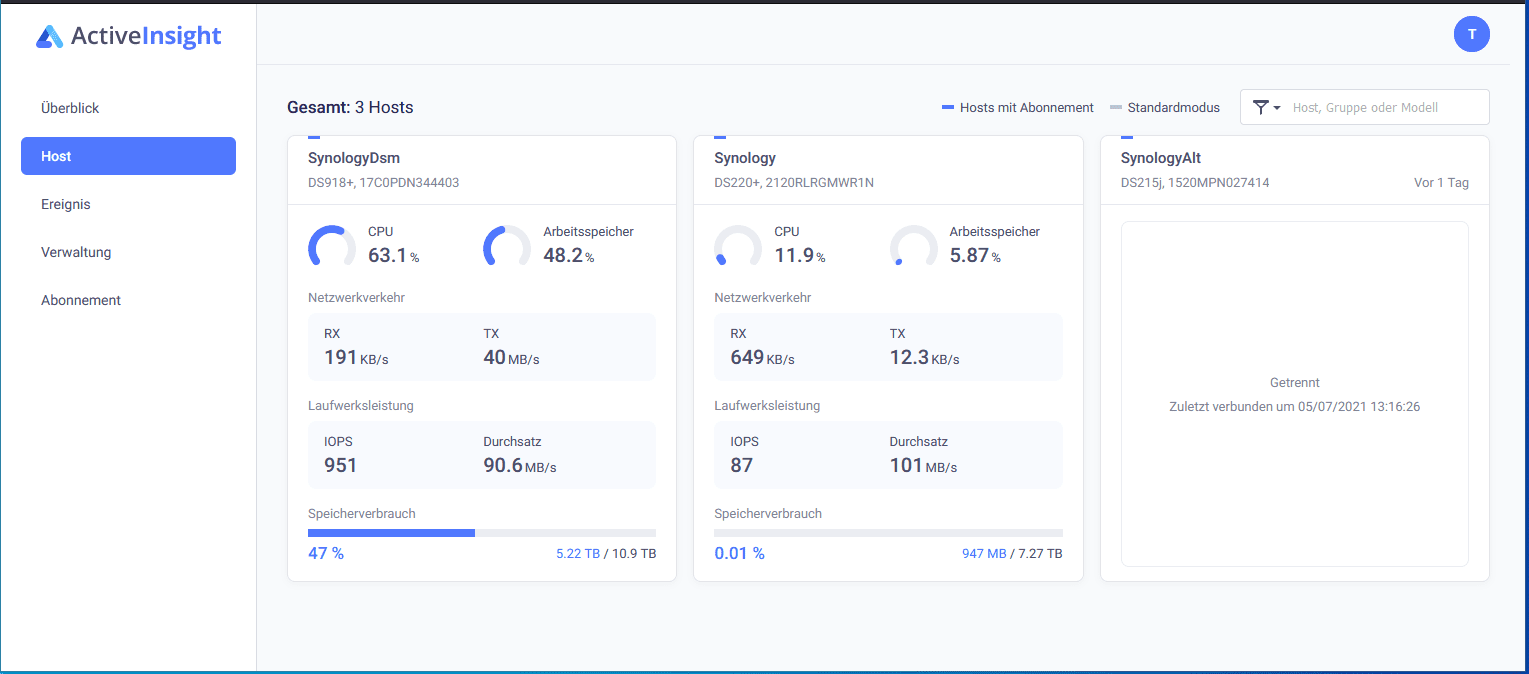Click the Durchsatz 101 MB/s value
The image size is (1529, 674).
pos(923,465)
